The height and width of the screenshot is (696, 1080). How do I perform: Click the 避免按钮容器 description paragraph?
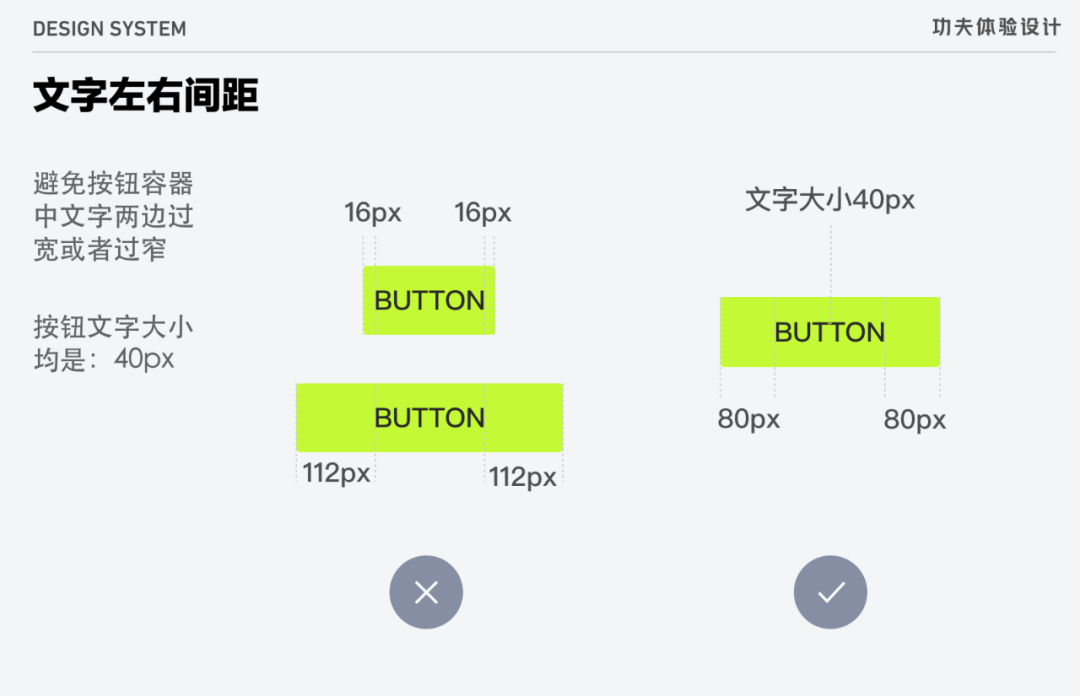[x=113, y=216]
